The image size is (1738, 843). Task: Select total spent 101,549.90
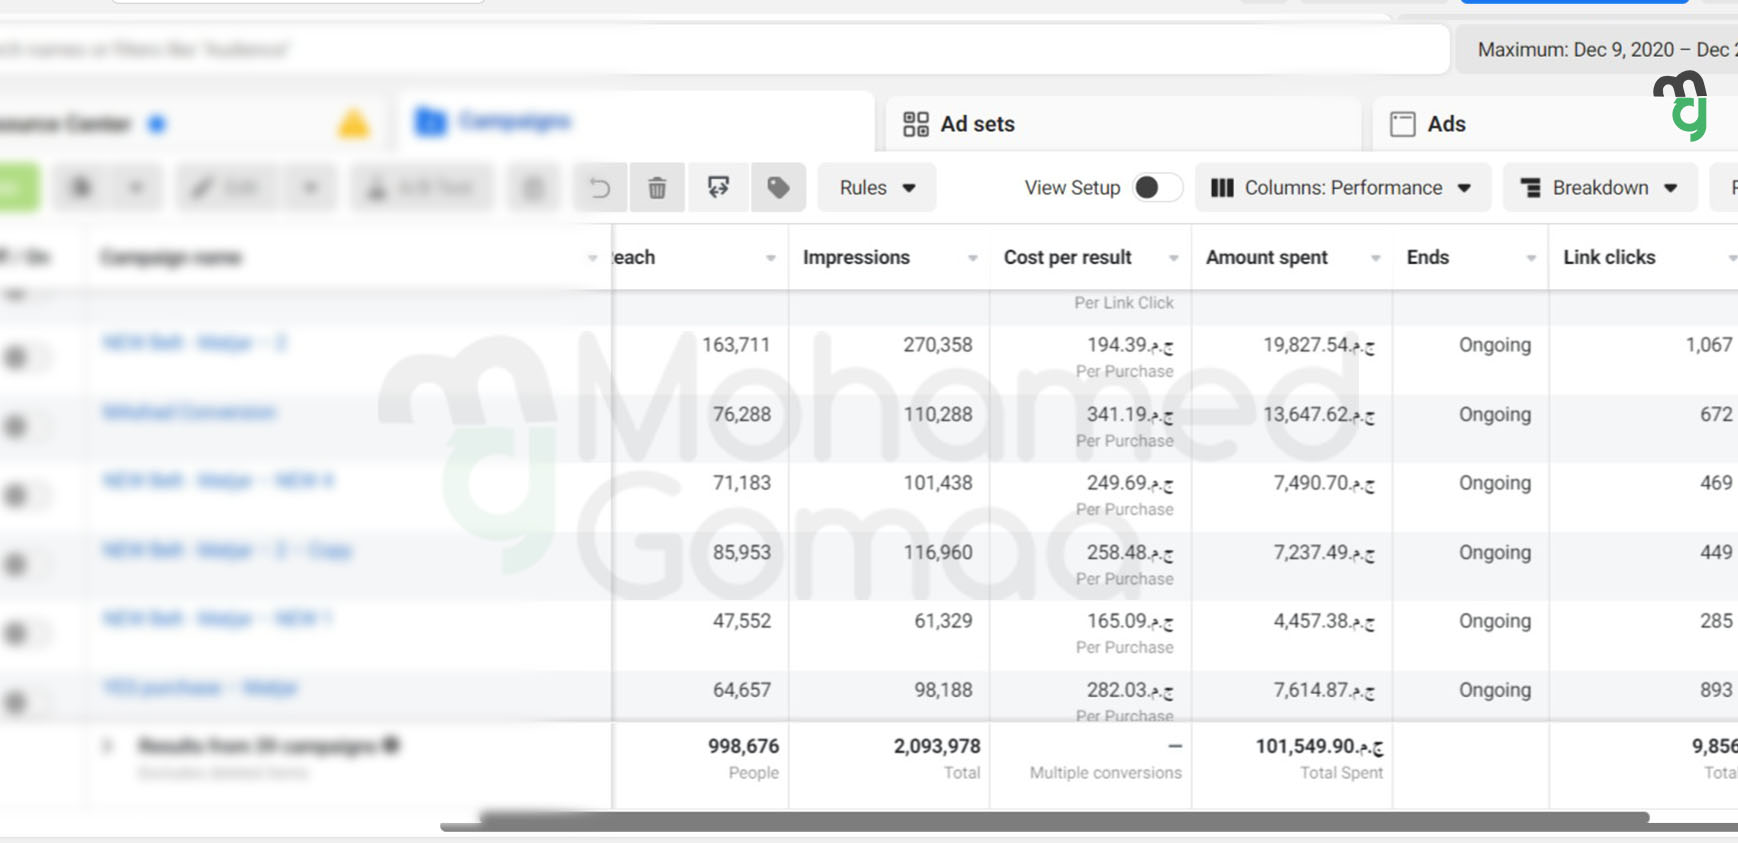[1319, 746]
